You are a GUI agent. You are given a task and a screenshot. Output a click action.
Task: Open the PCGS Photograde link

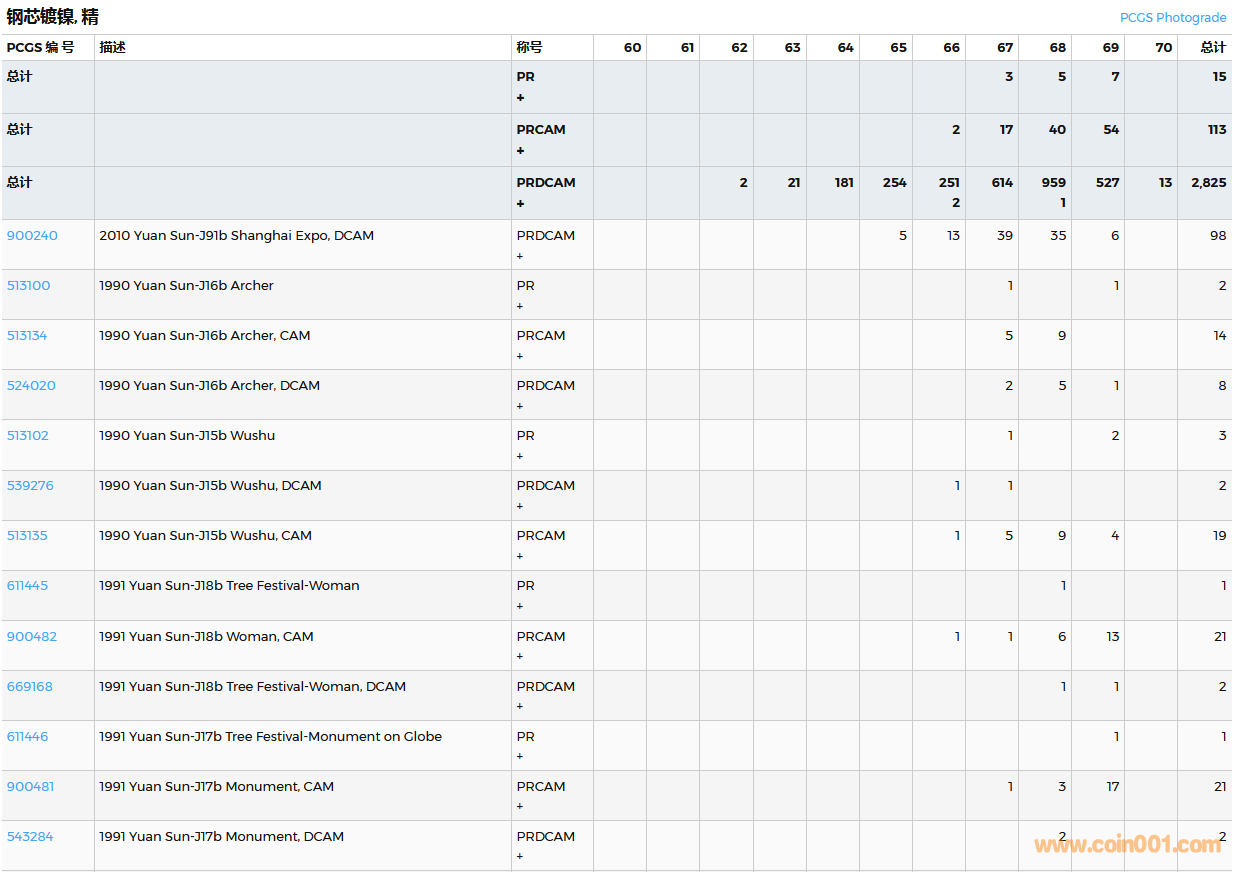click(x=1172, y=17)
